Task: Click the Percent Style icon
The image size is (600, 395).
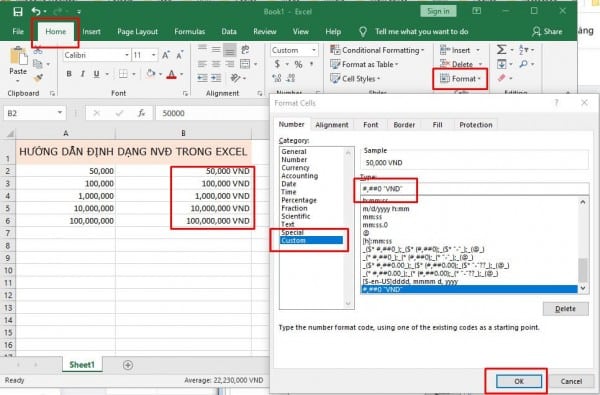Action: coord(298,64)
